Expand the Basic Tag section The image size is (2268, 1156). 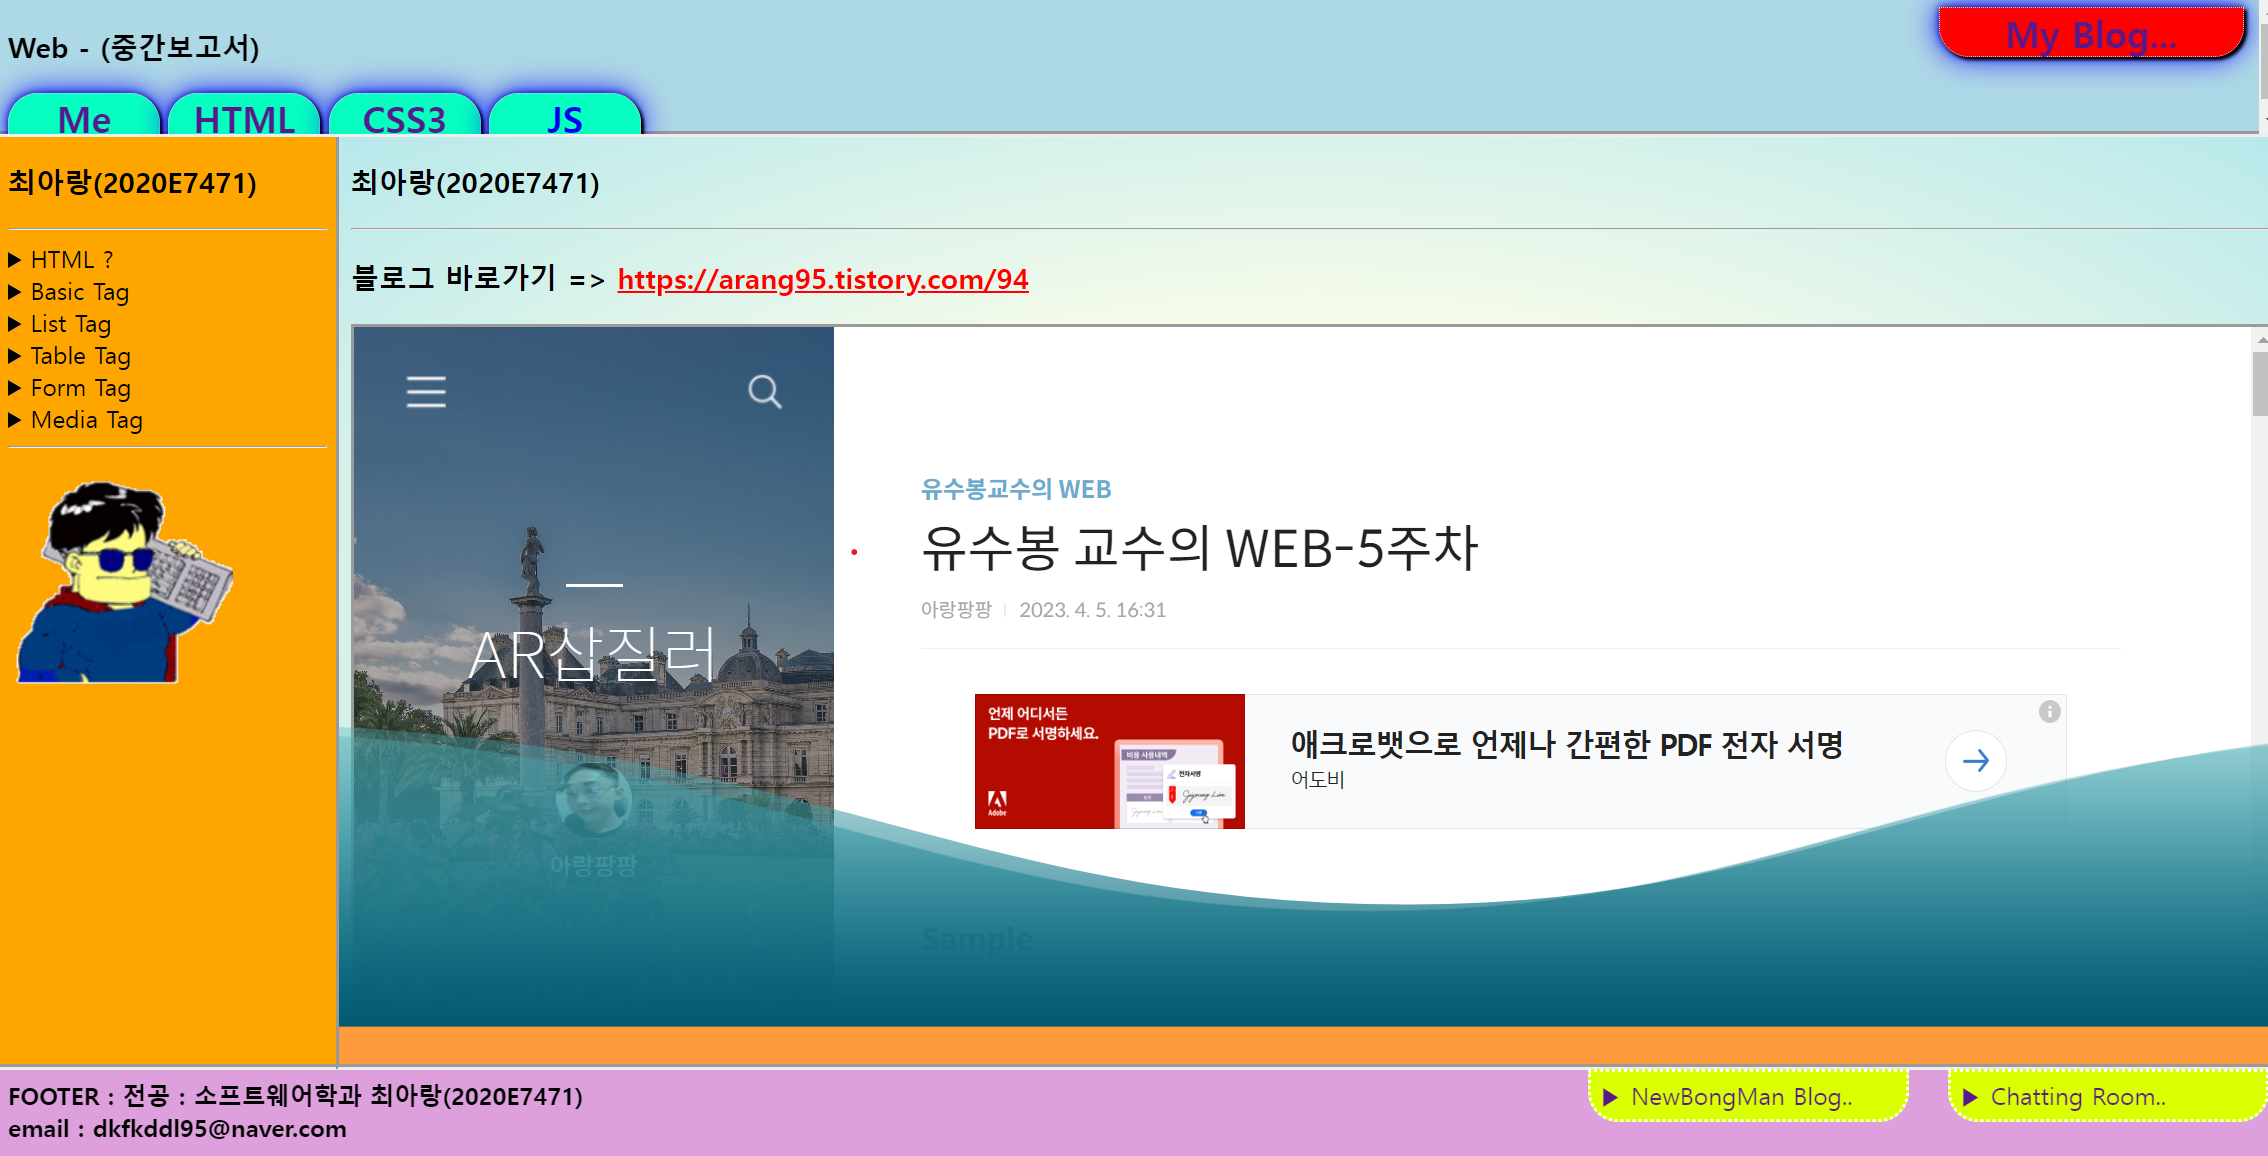pyautogui.click(x=15, y=292)
